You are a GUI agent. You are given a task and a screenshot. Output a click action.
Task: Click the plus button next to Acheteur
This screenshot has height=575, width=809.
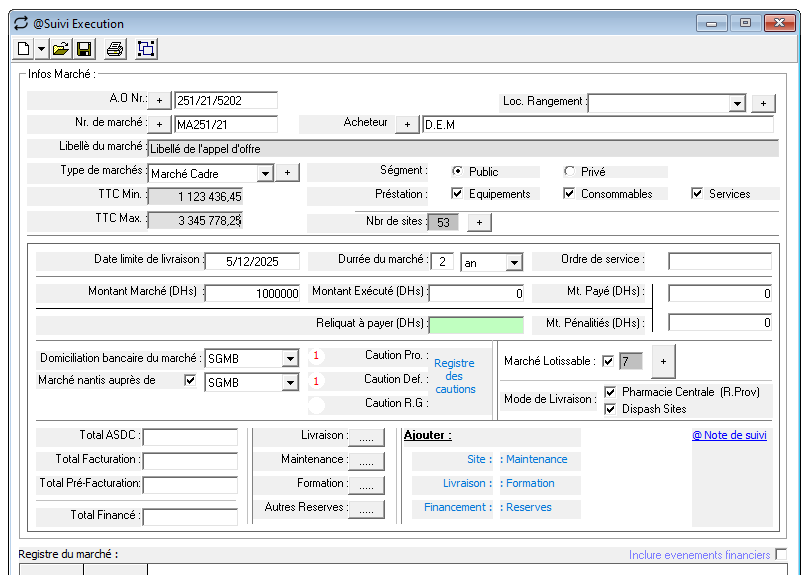click(x=407, y=124)
